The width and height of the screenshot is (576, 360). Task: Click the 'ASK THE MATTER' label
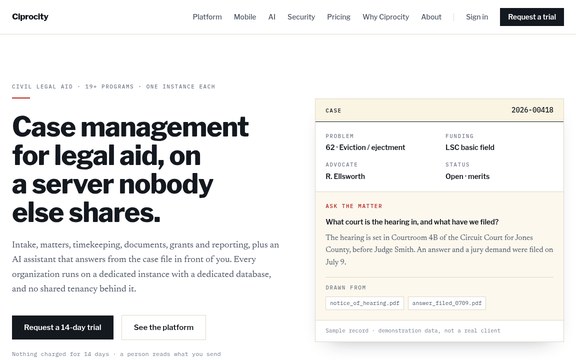pos(354,206)
